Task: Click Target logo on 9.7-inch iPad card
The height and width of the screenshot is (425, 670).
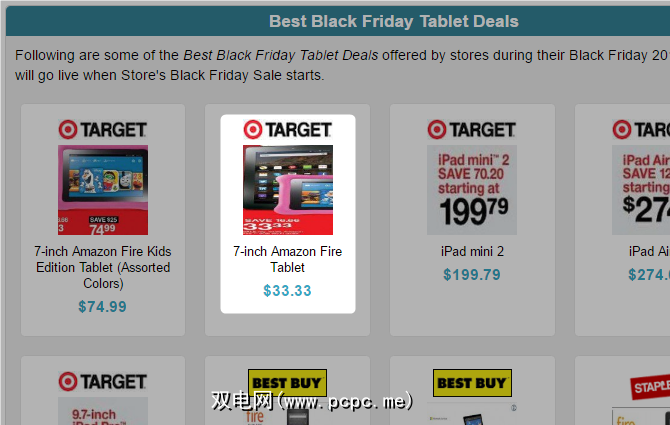Action: tap(102, 381)
